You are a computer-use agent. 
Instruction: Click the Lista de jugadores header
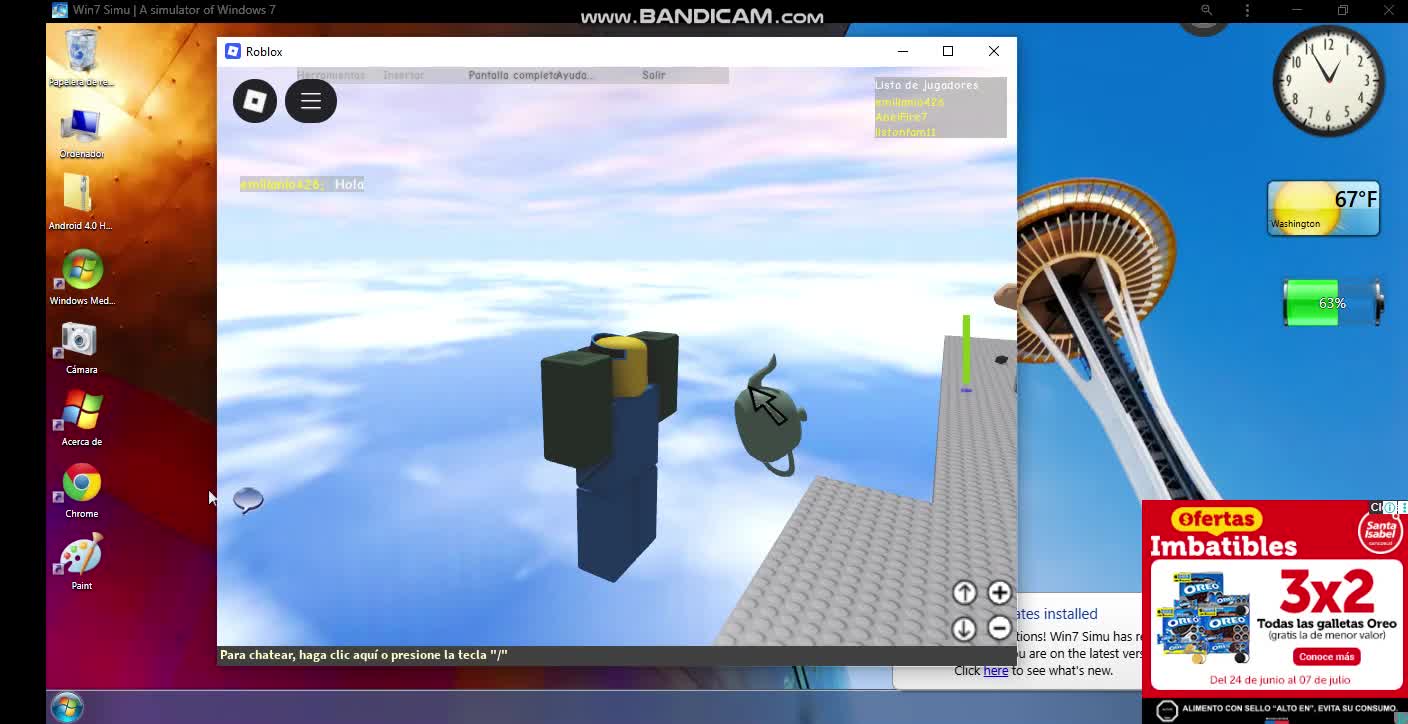pos(926,86)
